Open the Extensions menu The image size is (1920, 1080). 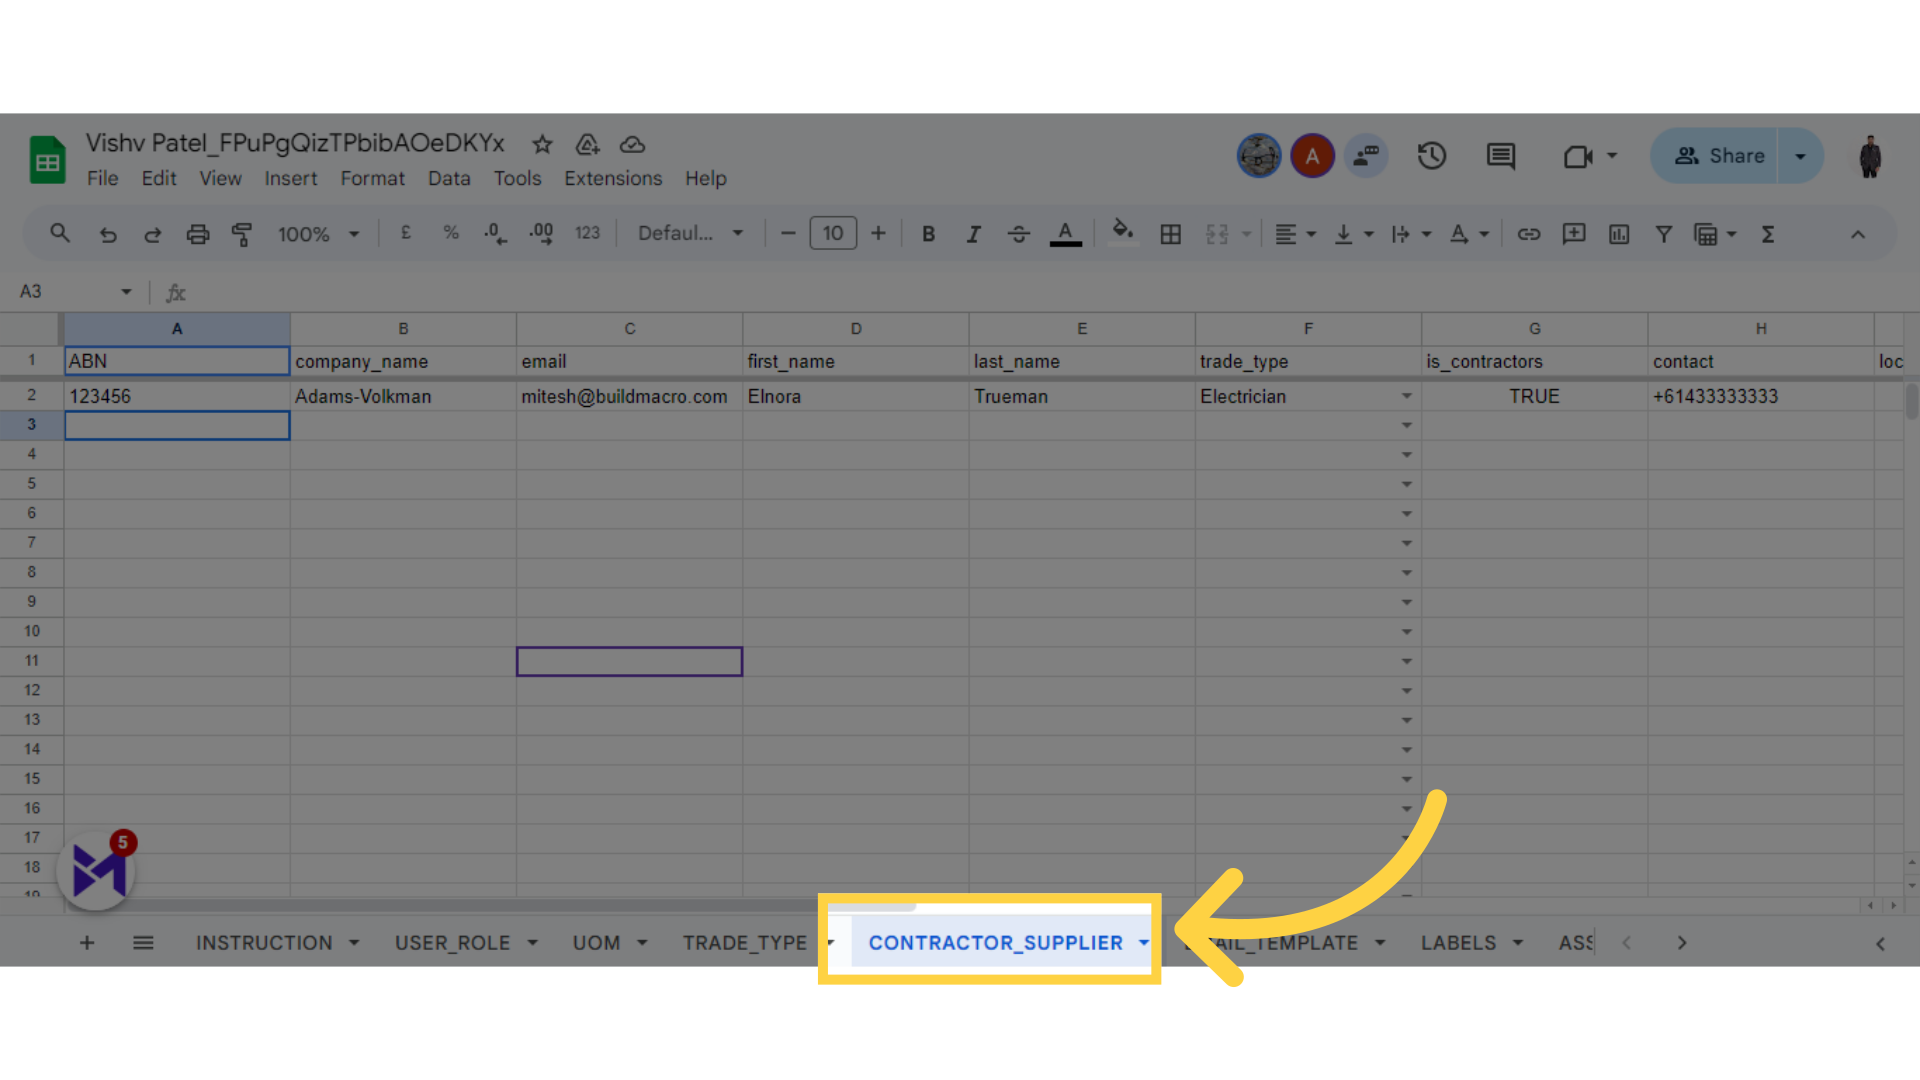pos(613,178)
